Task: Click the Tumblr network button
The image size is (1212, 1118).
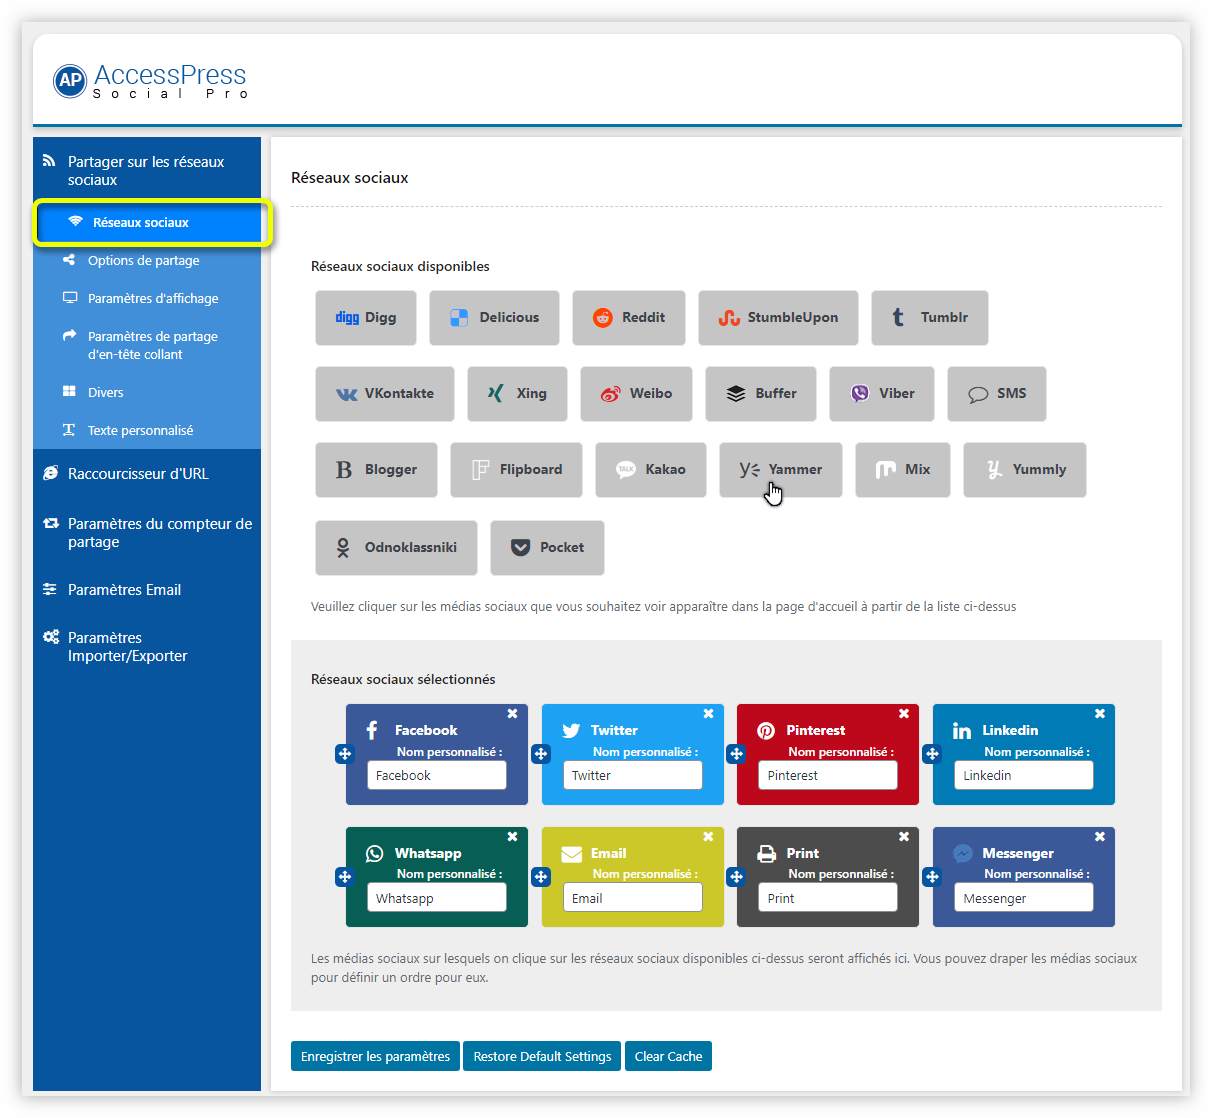Action: tap(930, 318)
